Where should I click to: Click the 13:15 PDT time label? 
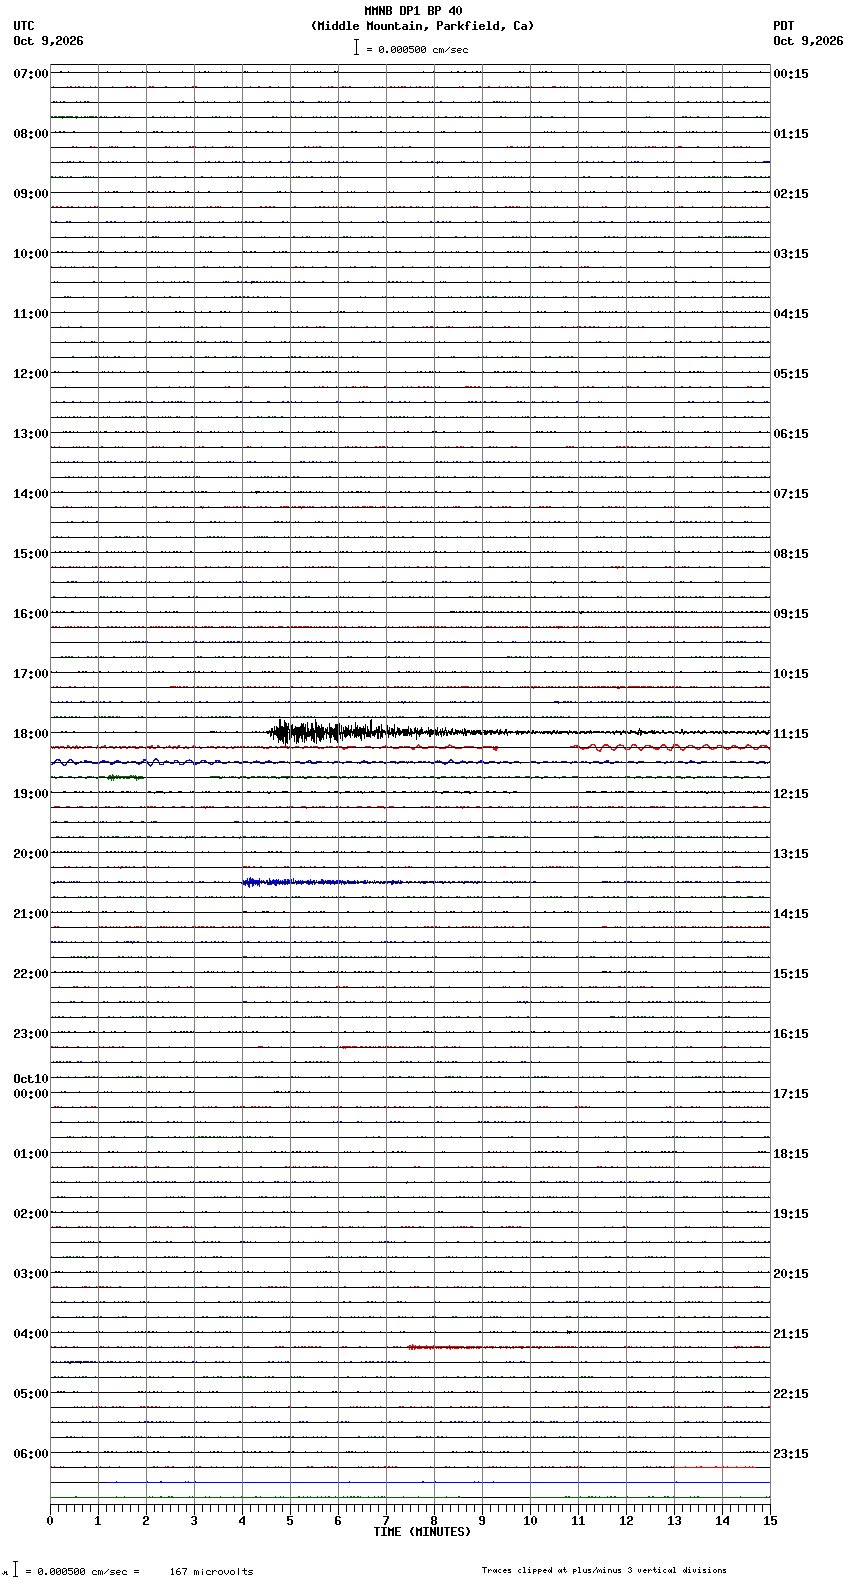[x=791, y=854]
